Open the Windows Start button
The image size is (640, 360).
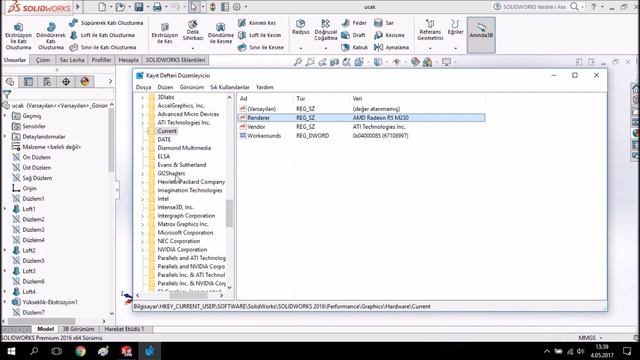[11, 351]
